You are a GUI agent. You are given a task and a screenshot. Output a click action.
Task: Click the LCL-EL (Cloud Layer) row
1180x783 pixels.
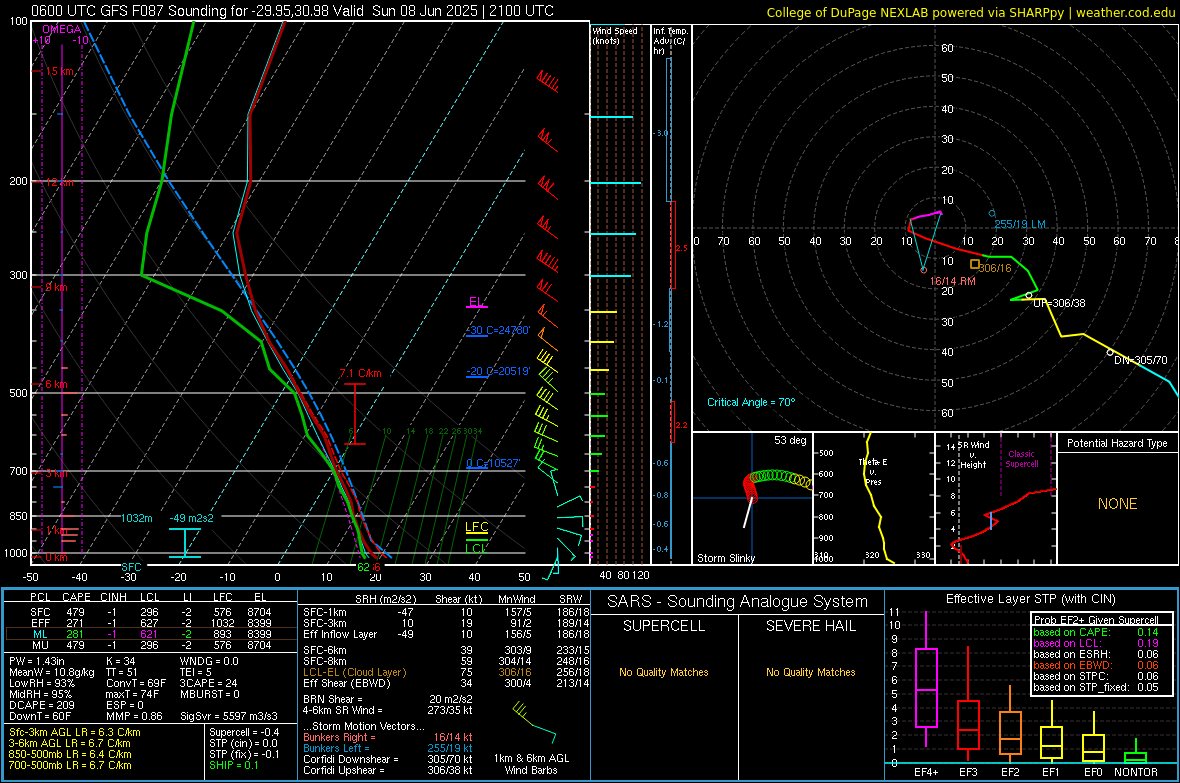pos(446,672)
